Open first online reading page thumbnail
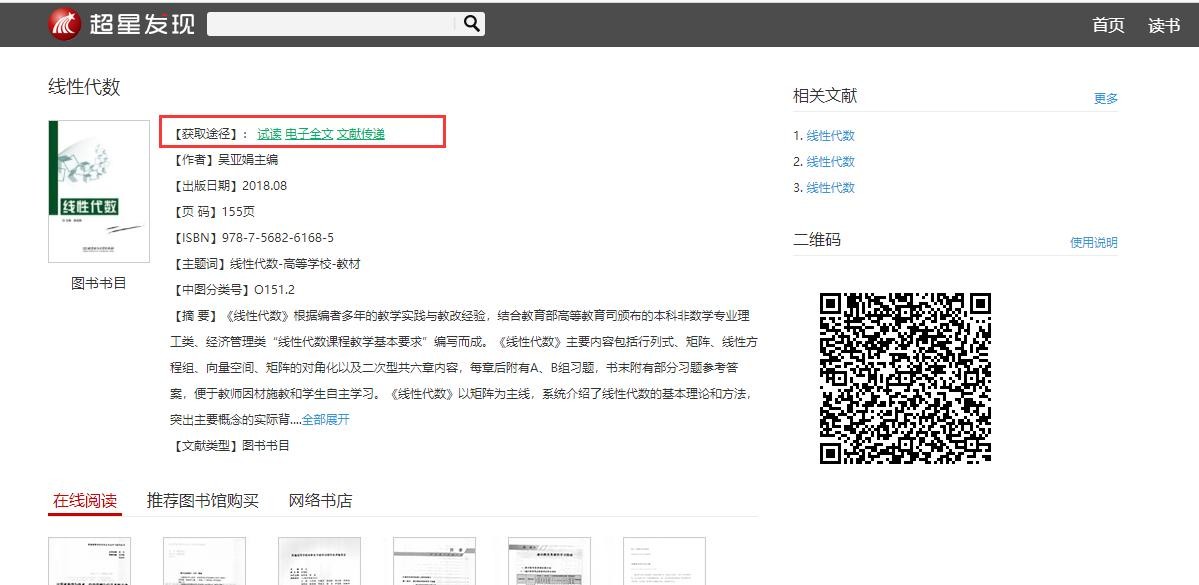The image size is (1199, 585). tap(90, 561)
